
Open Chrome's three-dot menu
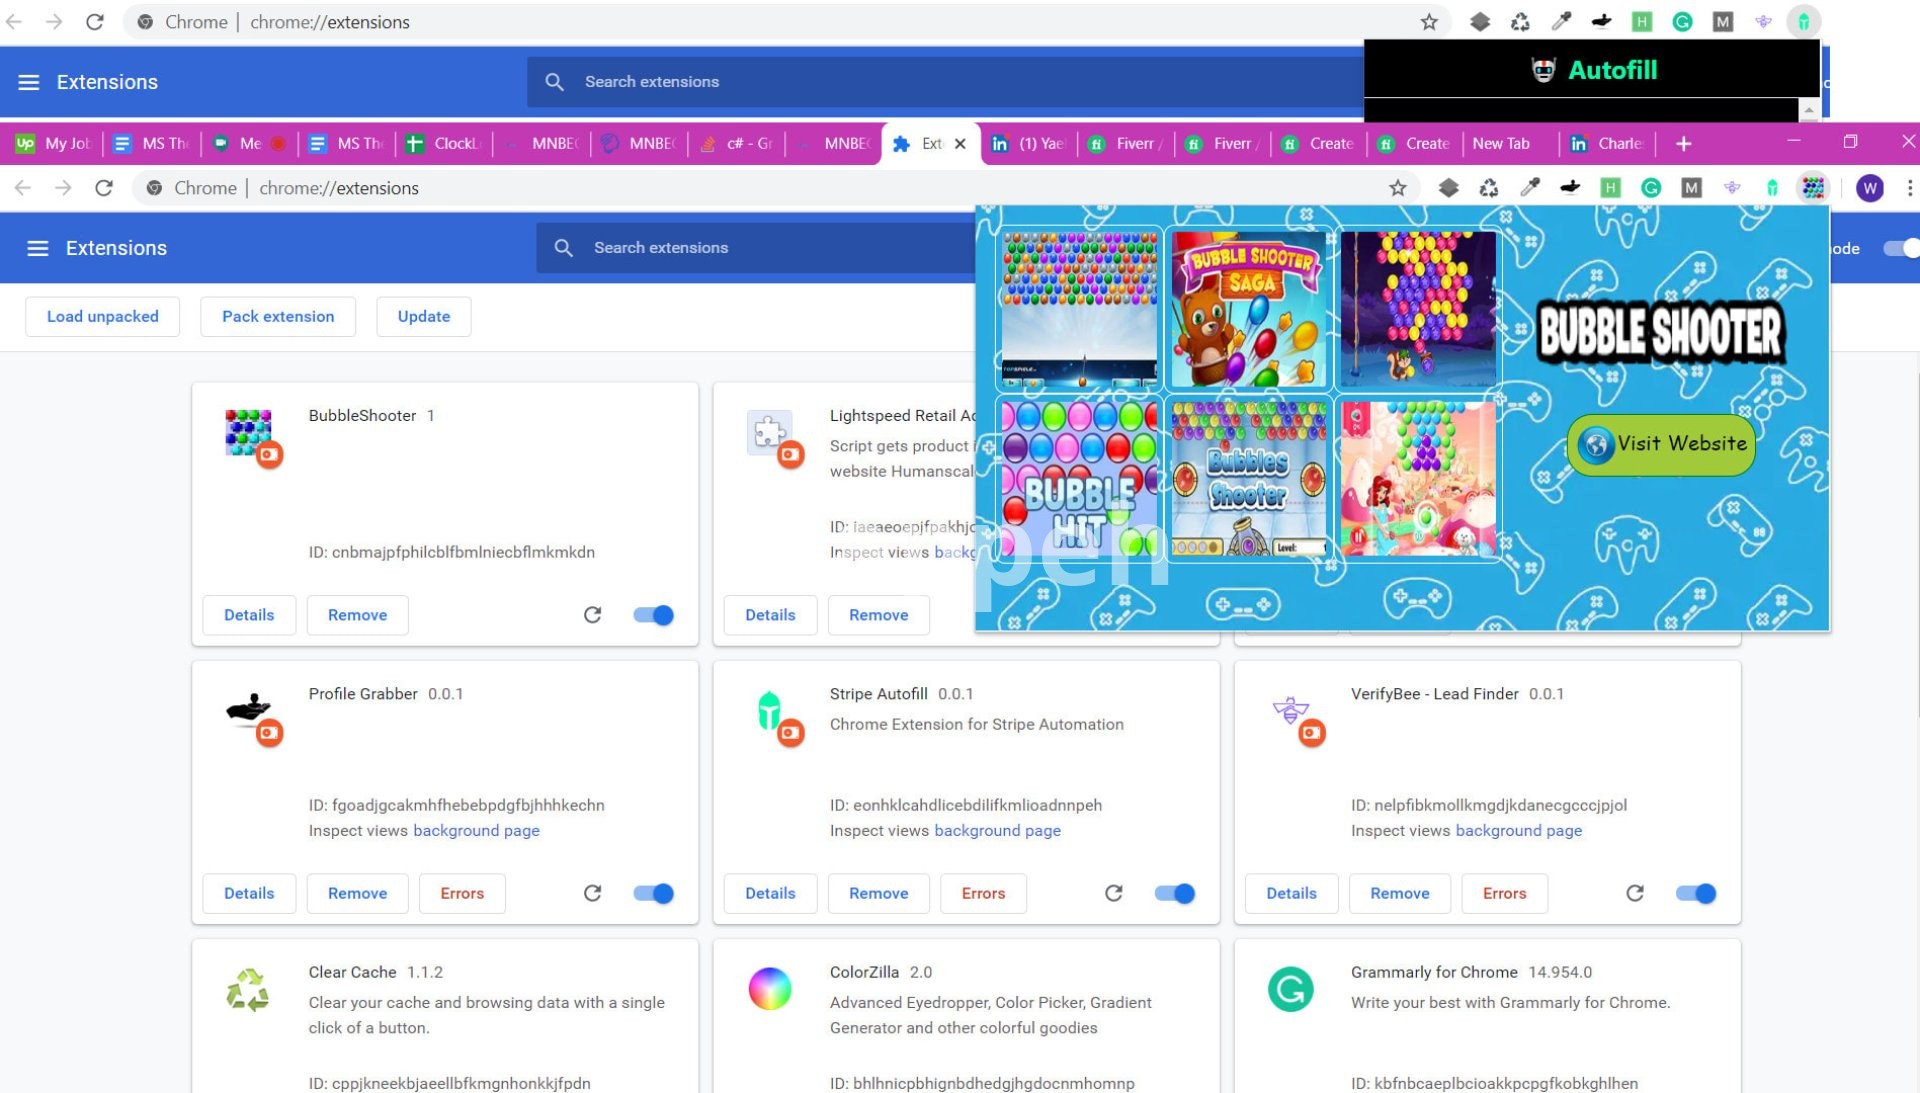1909,188
